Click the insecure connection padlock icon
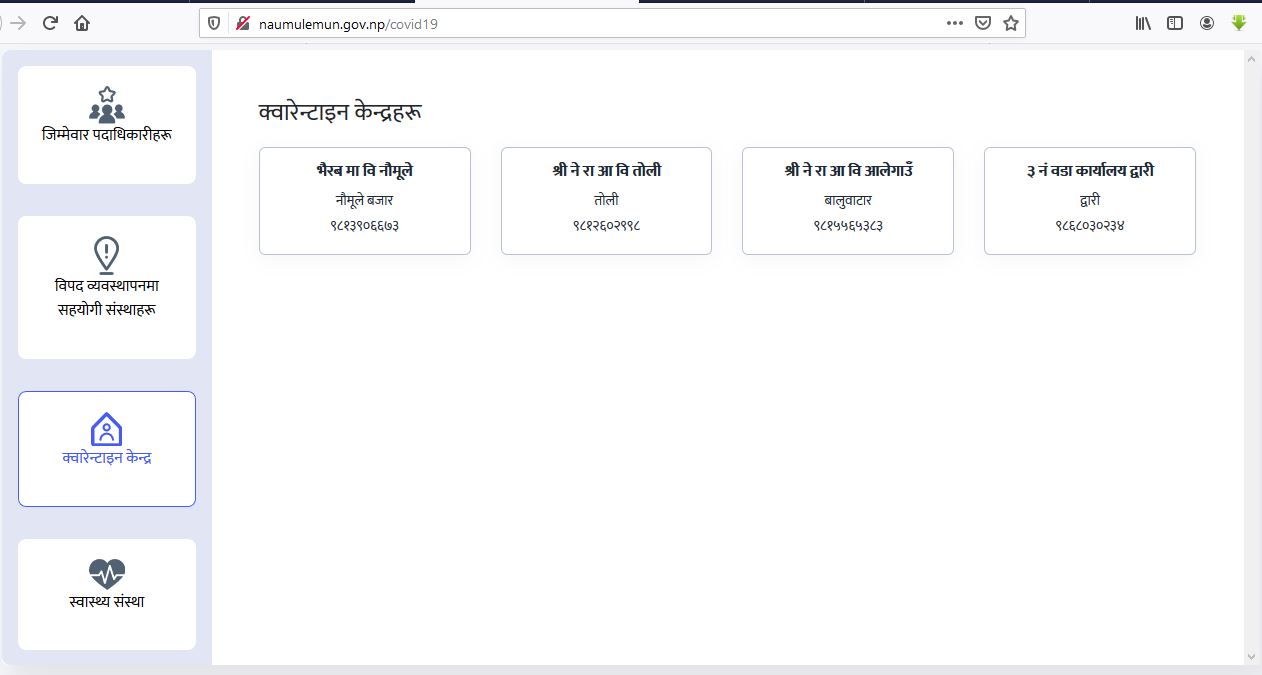The image size is (1262, 675). point(241,23)
